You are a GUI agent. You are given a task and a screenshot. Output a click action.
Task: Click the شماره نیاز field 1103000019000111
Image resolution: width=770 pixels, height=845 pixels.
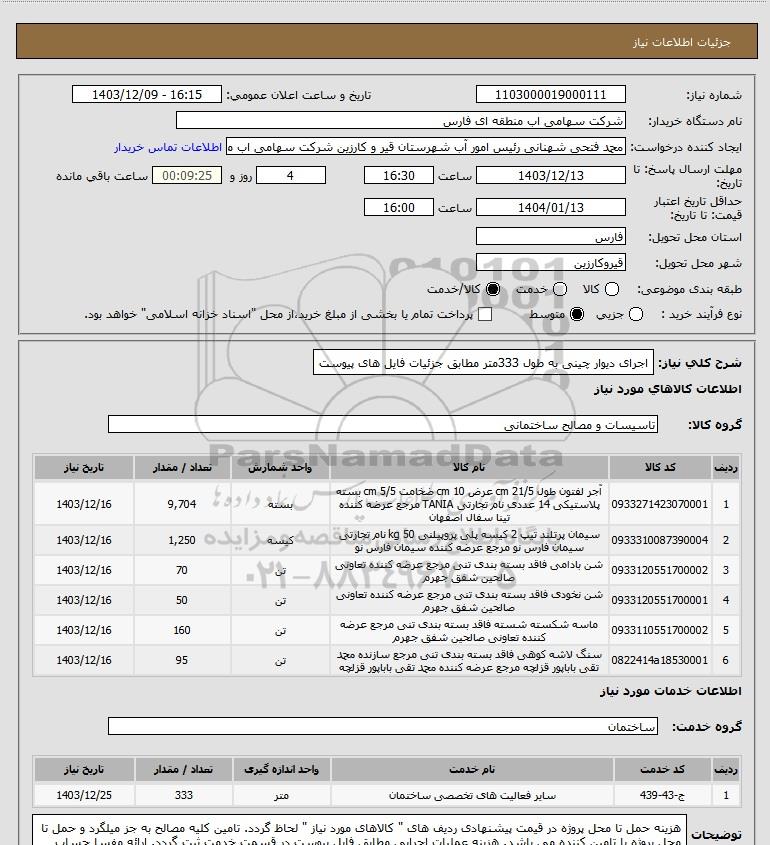pyautogui.click(x=551, y=94)
